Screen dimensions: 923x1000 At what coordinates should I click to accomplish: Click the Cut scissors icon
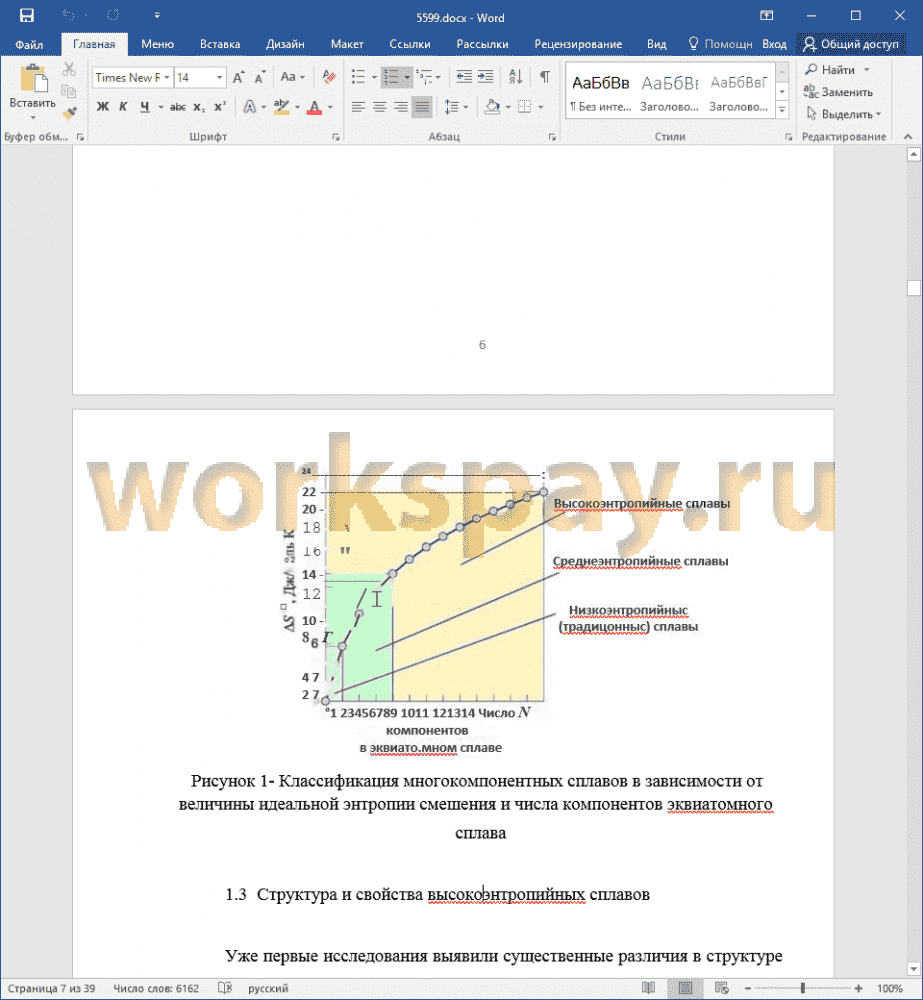69,69
